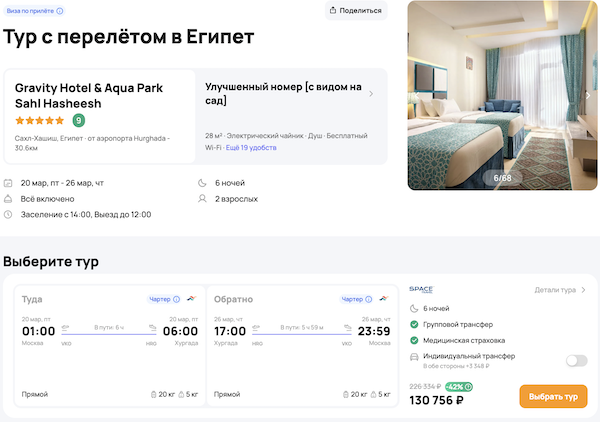Expand the 'Улучшенный номер' room details chevron
This screenshot has width=600, height=422.
(x=371, y=94)
